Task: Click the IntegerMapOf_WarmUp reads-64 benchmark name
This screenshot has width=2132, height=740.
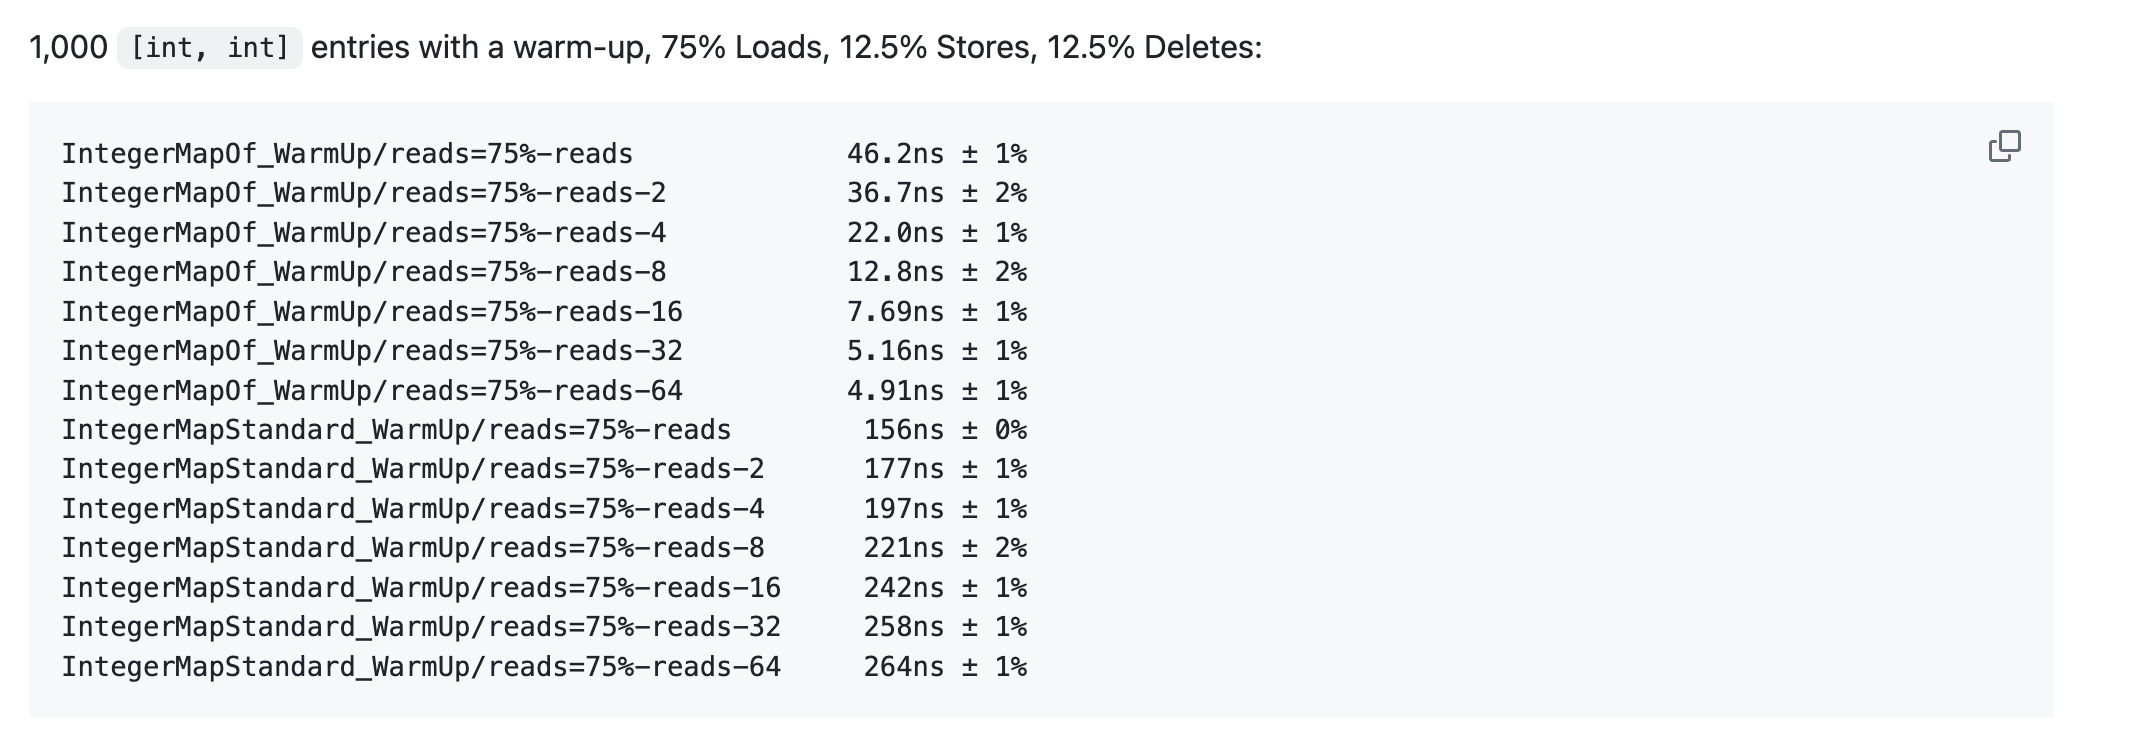Action: tap(372, 391)
